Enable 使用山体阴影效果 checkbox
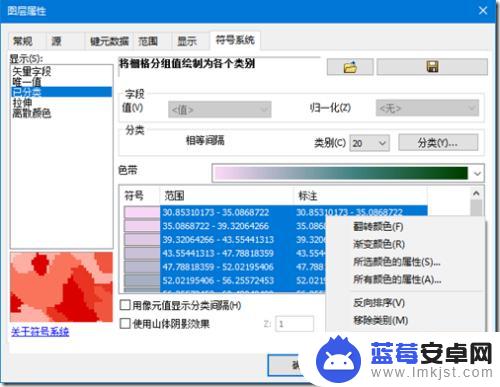Image resolution: width=500 pixels, height=387 pixels. click(125, 323)
